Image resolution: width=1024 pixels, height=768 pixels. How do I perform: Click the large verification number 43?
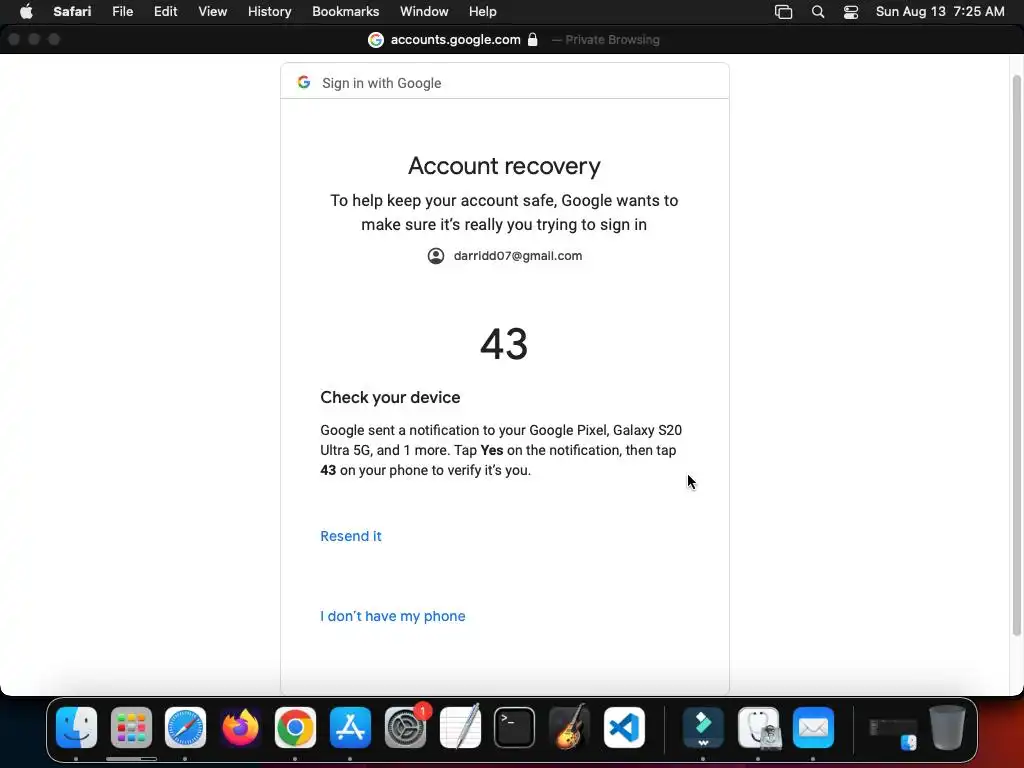pyautogui.click(x=504, y=344)
